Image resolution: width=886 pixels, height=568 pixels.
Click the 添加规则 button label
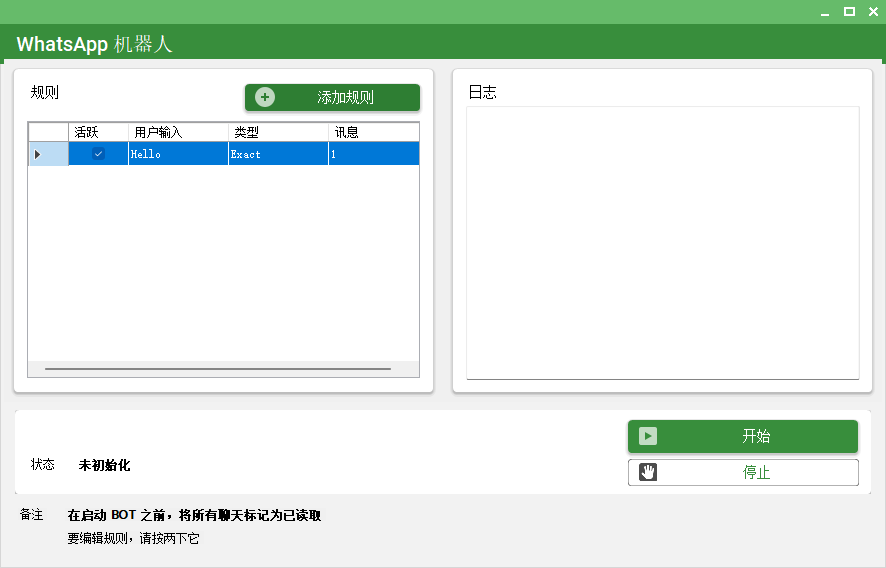(x=345, y=97)
